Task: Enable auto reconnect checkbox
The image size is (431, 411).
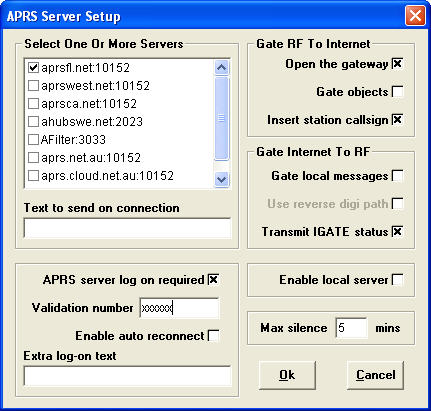Action: (213, 336)
